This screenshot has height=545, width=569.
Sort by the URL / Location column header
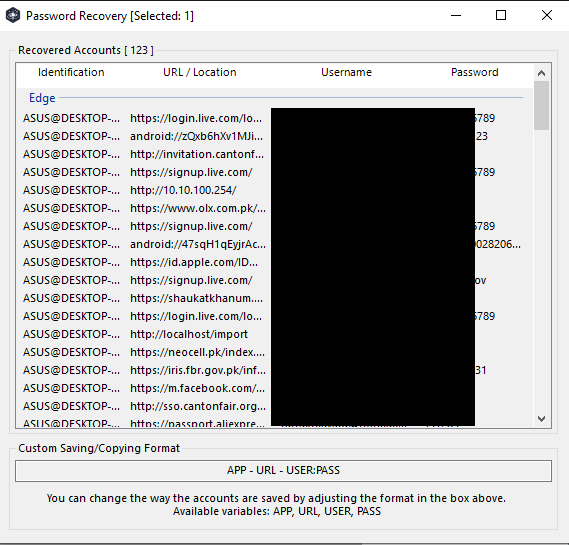tap(200, 72)
